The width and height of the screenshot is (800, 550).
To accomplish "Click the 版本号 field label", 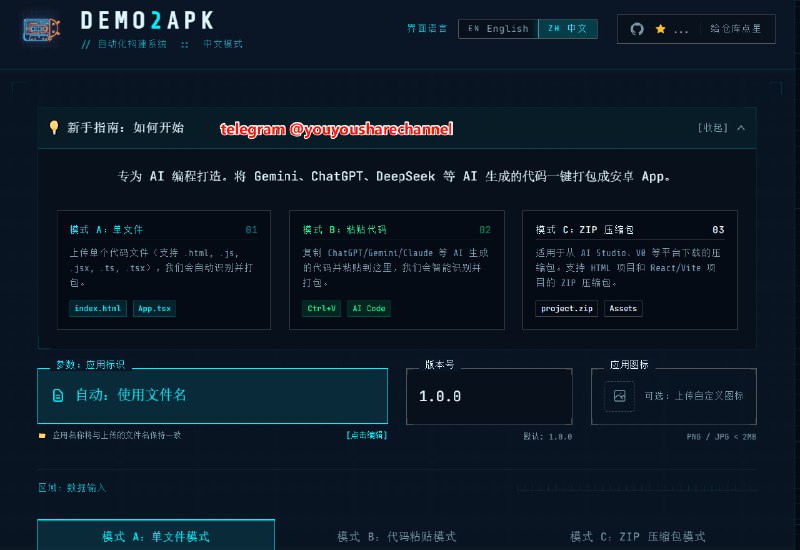I will (x=439, y=364).
